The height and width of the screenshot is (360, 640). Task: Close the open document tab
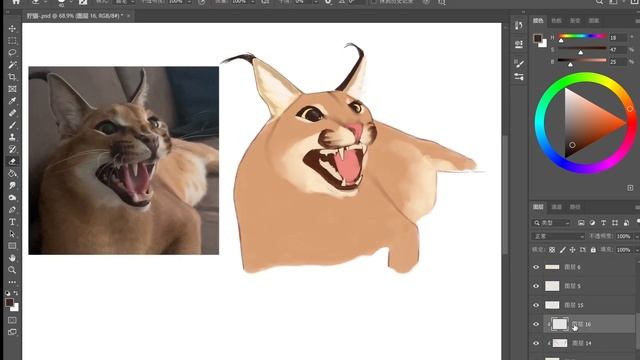[x=129, y=16]
